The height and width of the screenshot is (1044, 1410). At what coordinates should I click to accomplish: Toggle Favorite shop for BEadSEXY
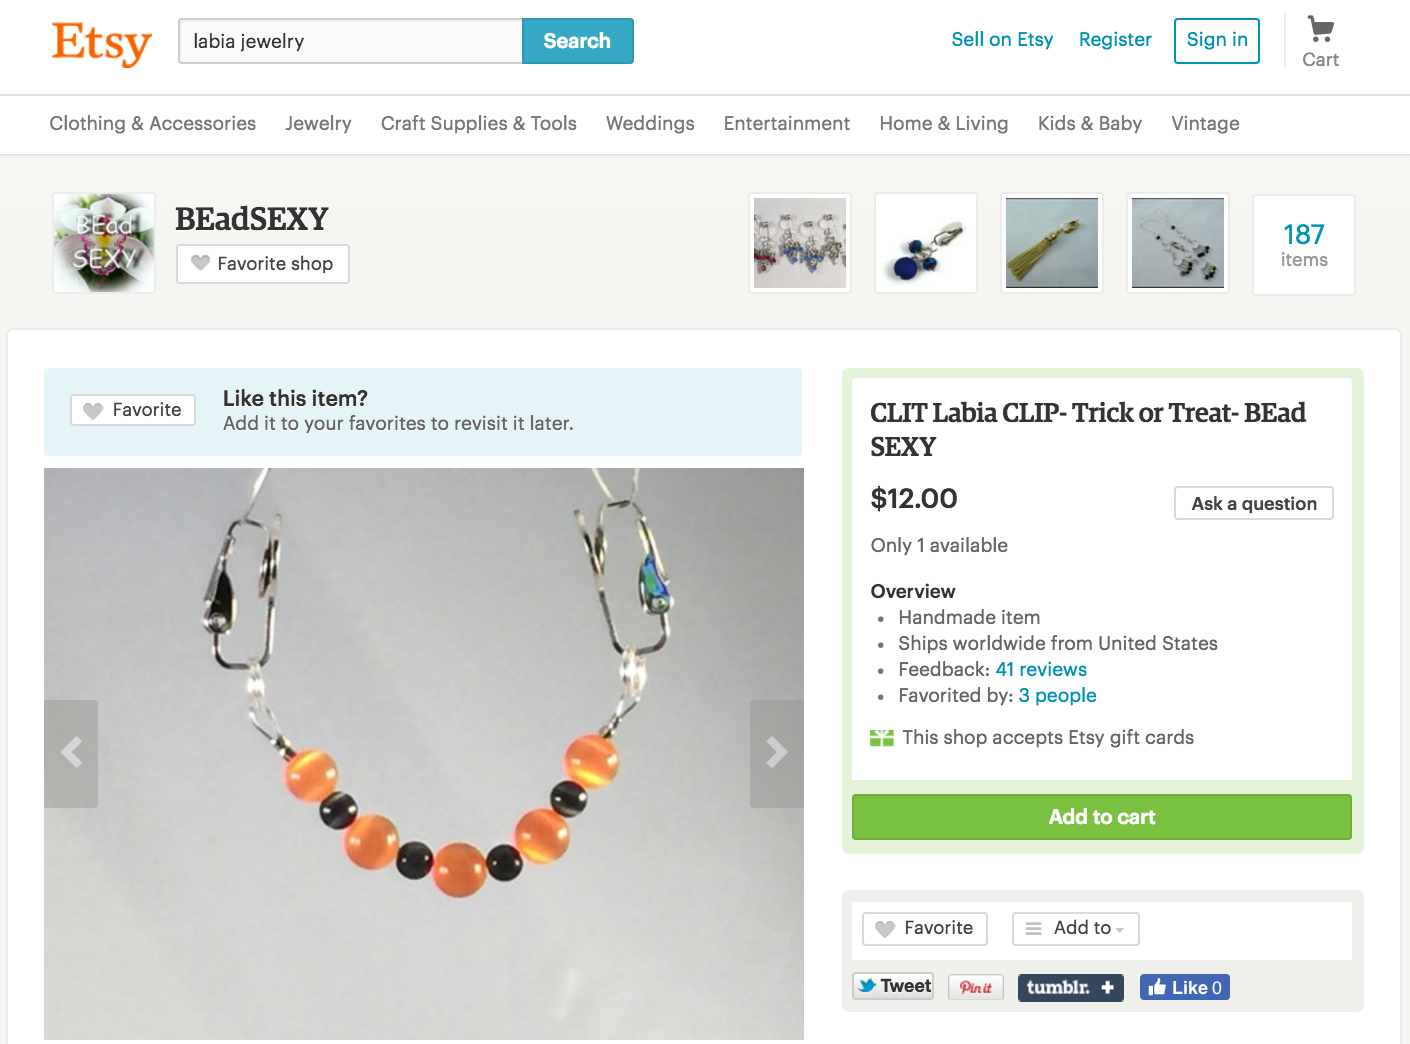click(263, 264)
